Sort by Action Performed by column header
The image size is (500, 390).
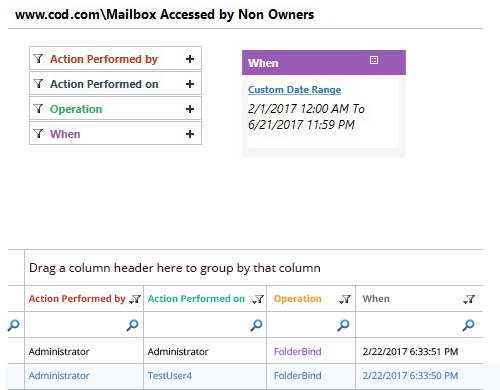[x=77, y=298]
